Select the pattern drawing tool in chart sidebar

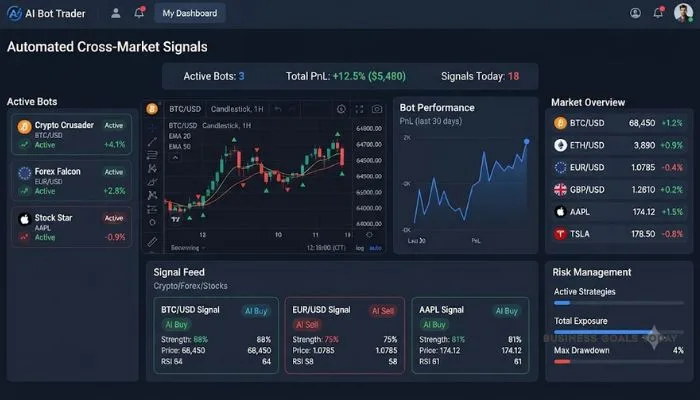152,168
